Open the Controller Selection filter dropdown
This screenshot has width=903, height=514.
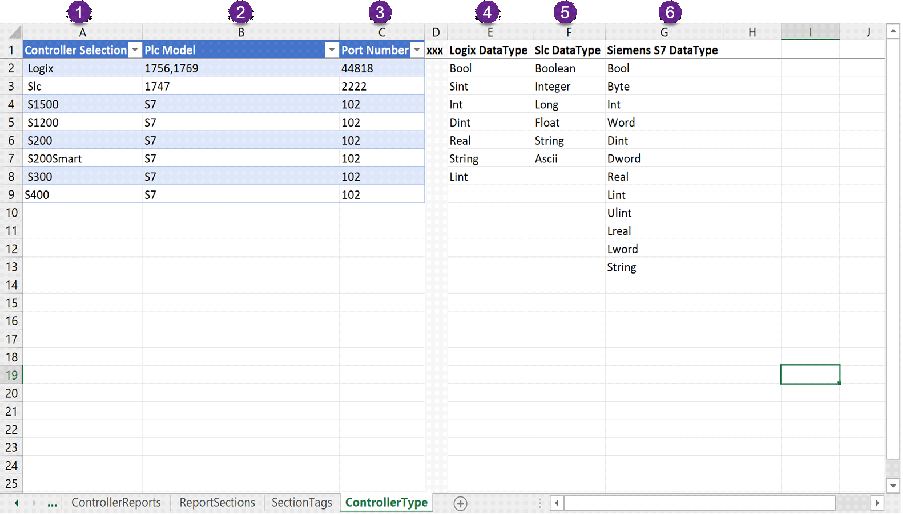[135, 50]
